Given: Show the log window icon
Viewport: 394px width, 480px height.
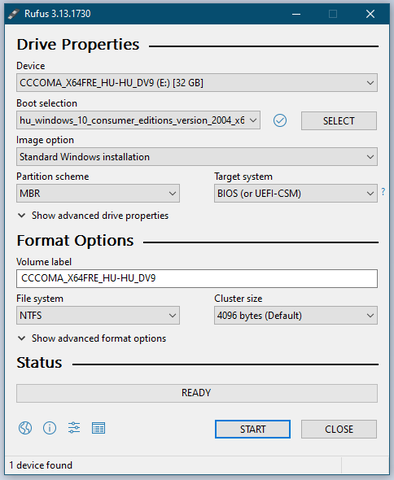Looking at the screenshot, I should [98, 428].
